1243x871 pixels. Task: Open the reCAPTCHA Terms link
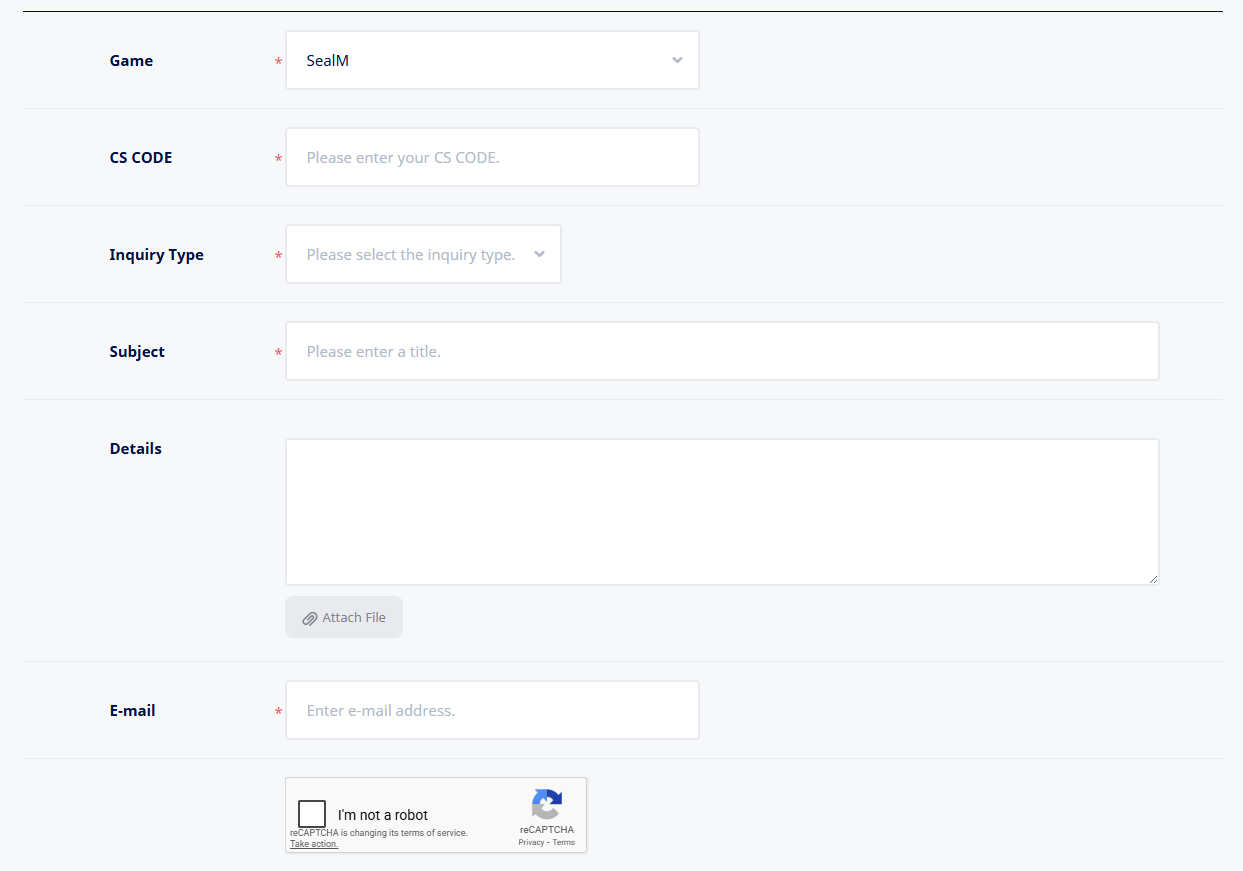(564, 843)
